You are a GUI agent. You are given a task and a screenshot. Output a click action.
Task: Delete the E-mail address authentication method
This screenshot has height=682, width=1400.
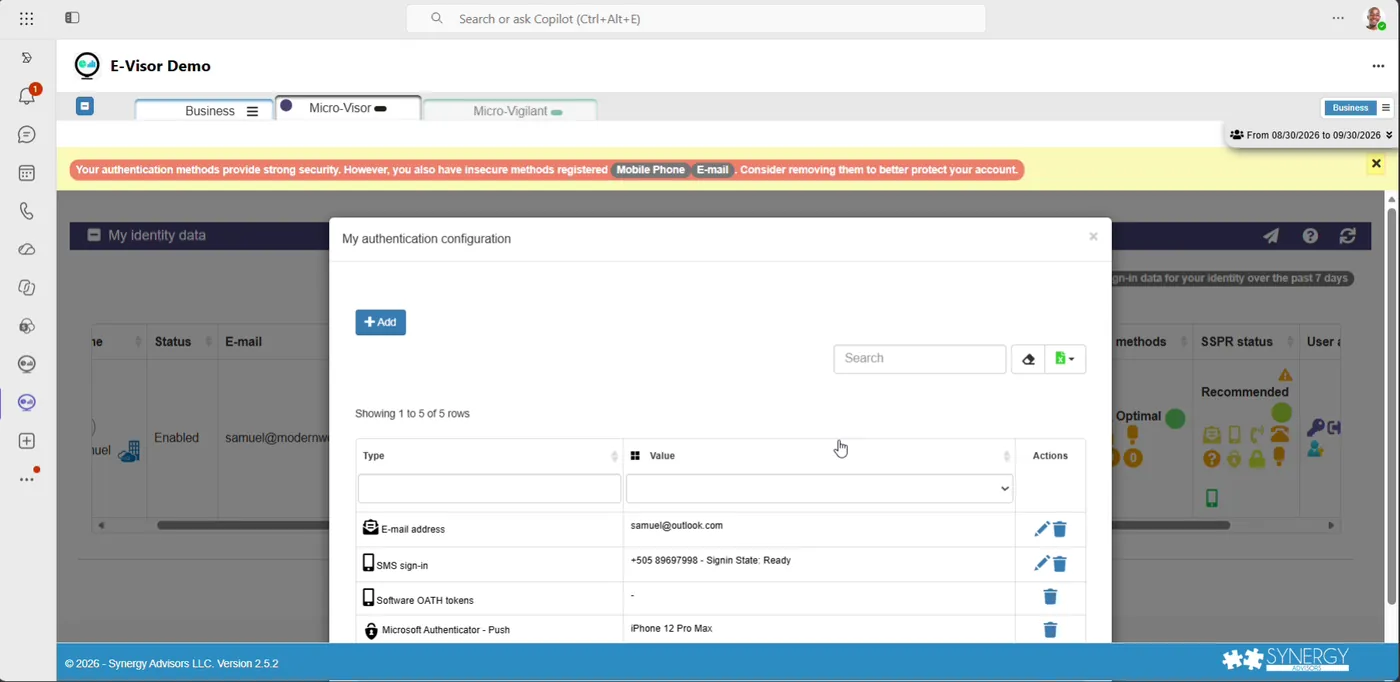click(1060, 529)
